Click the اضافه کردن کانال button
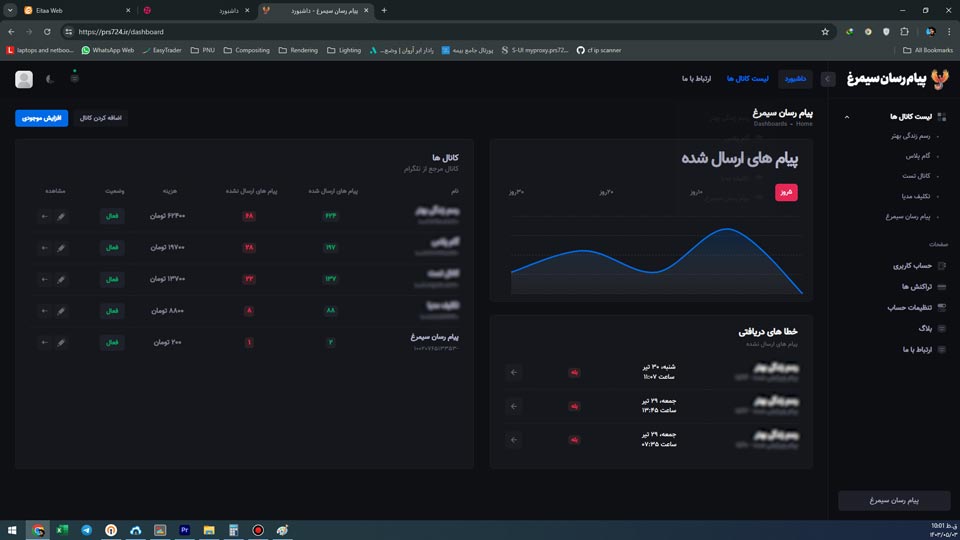 click(x=100, y=118)
